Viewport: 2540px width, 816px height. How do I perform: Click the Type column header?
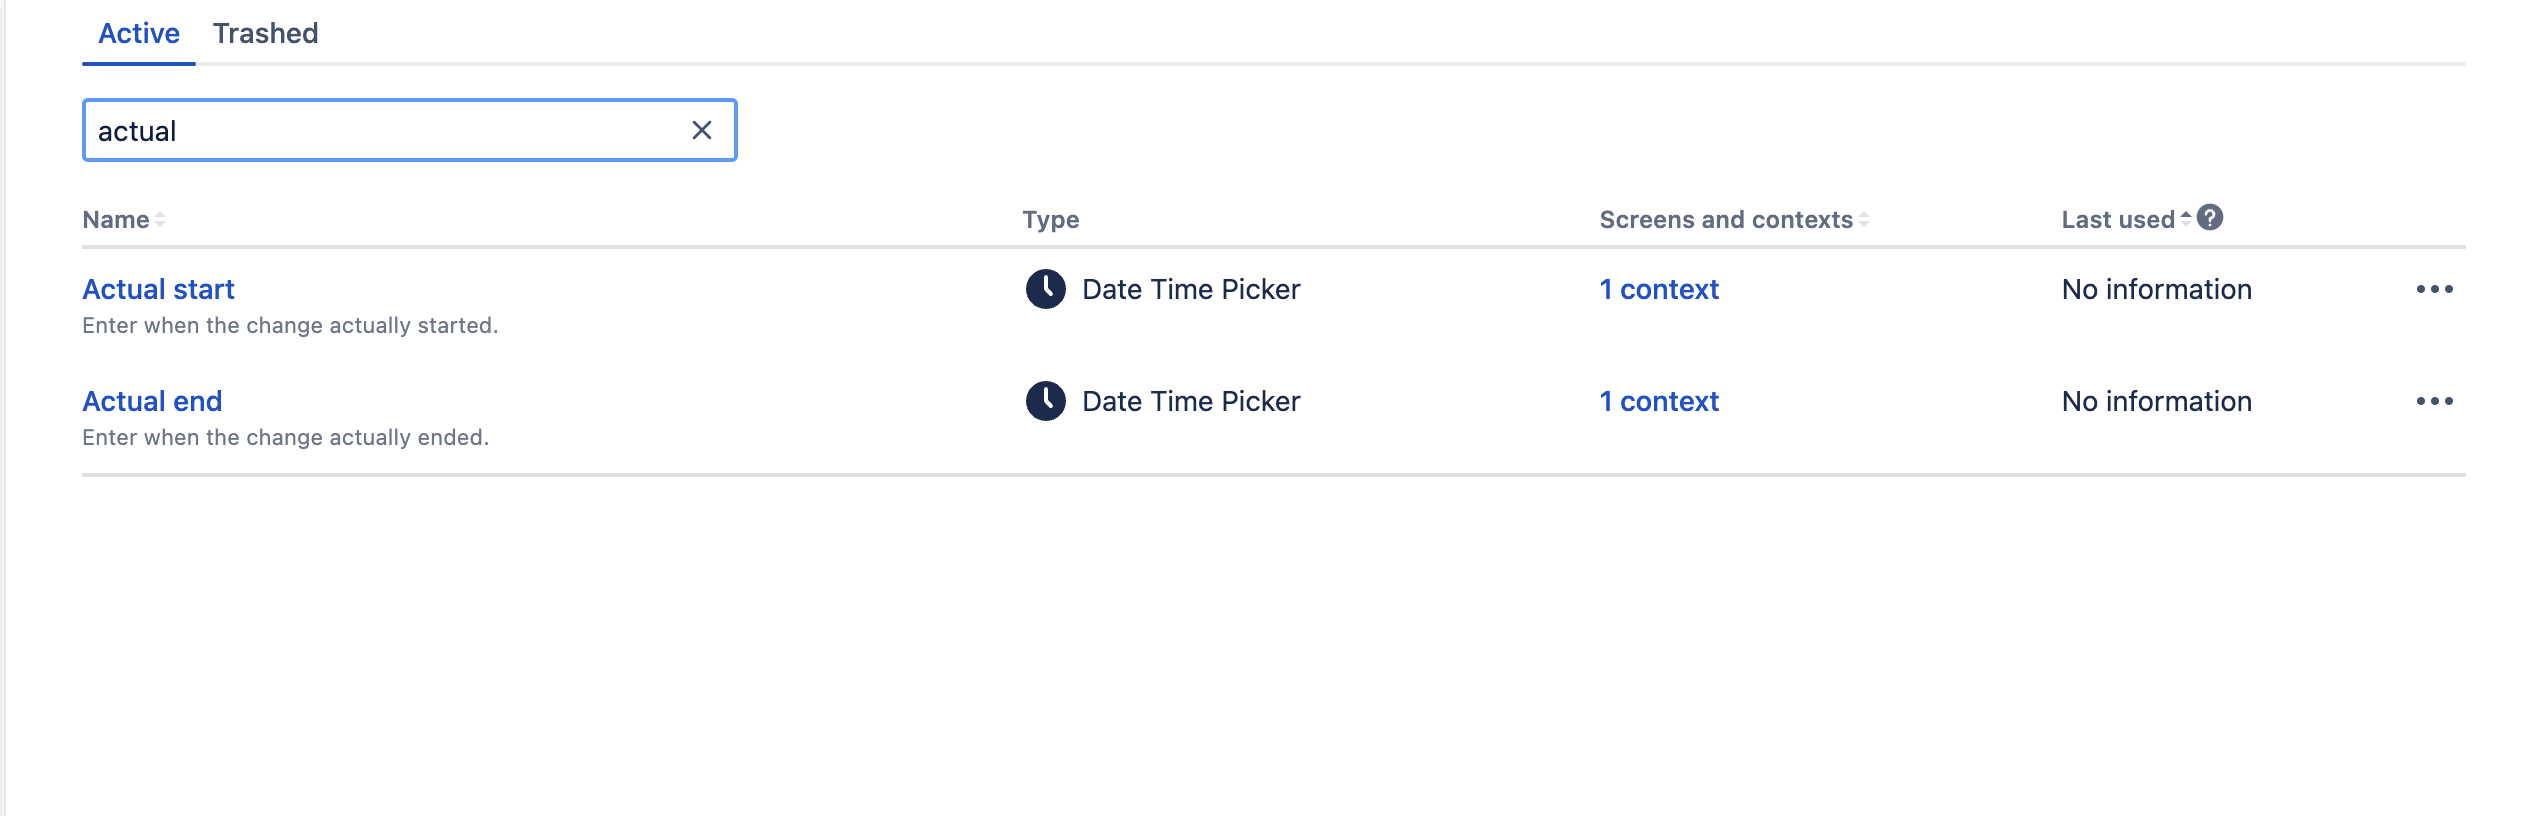click(x=1050, y=220)
